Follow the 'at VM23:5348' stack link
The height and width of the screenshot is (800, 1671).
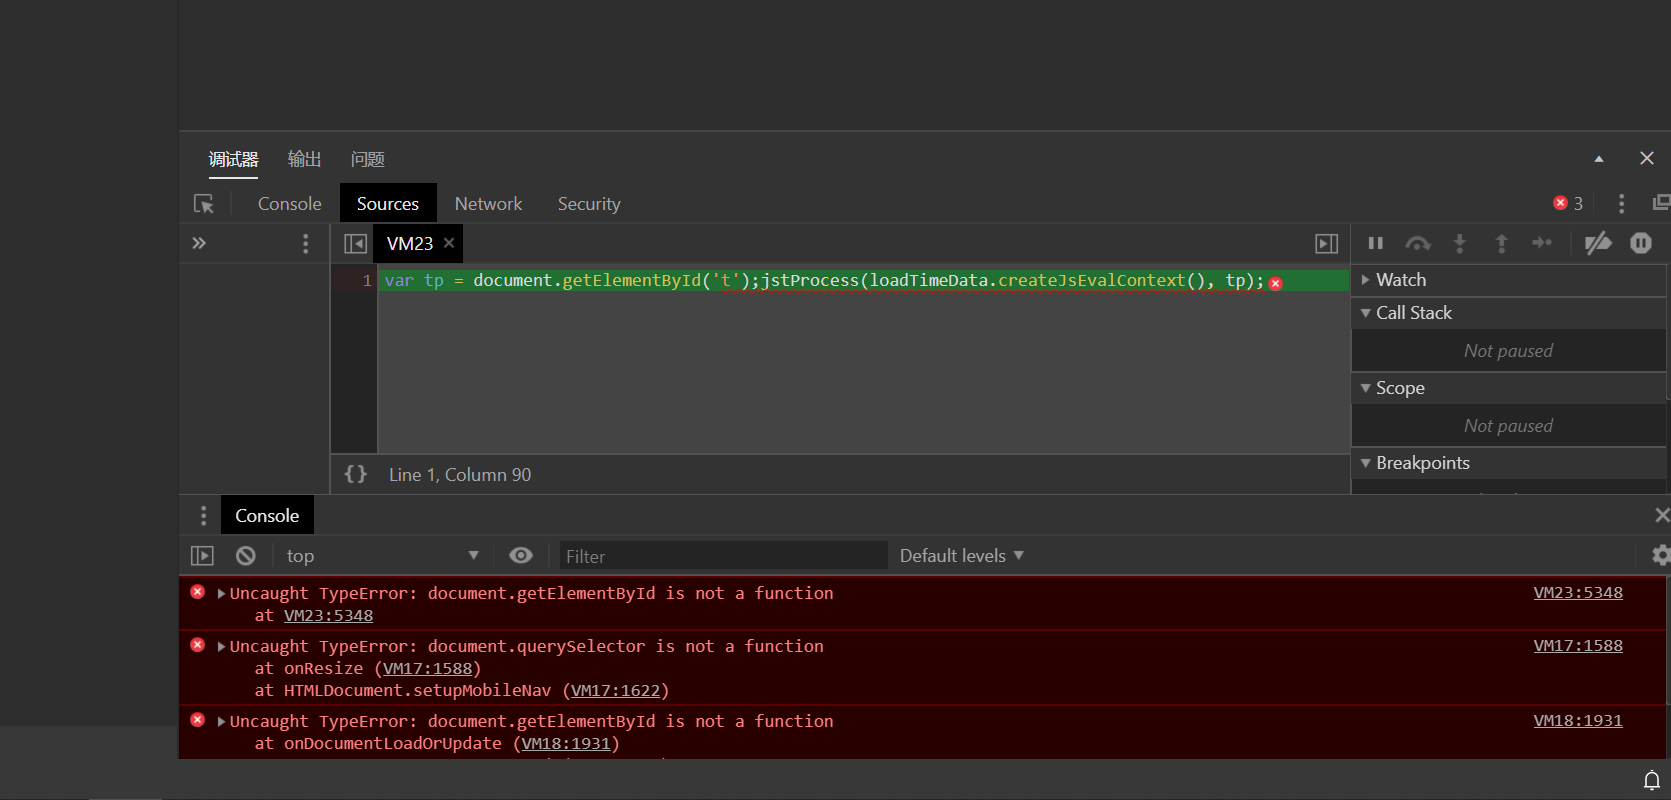click(328, 616)
